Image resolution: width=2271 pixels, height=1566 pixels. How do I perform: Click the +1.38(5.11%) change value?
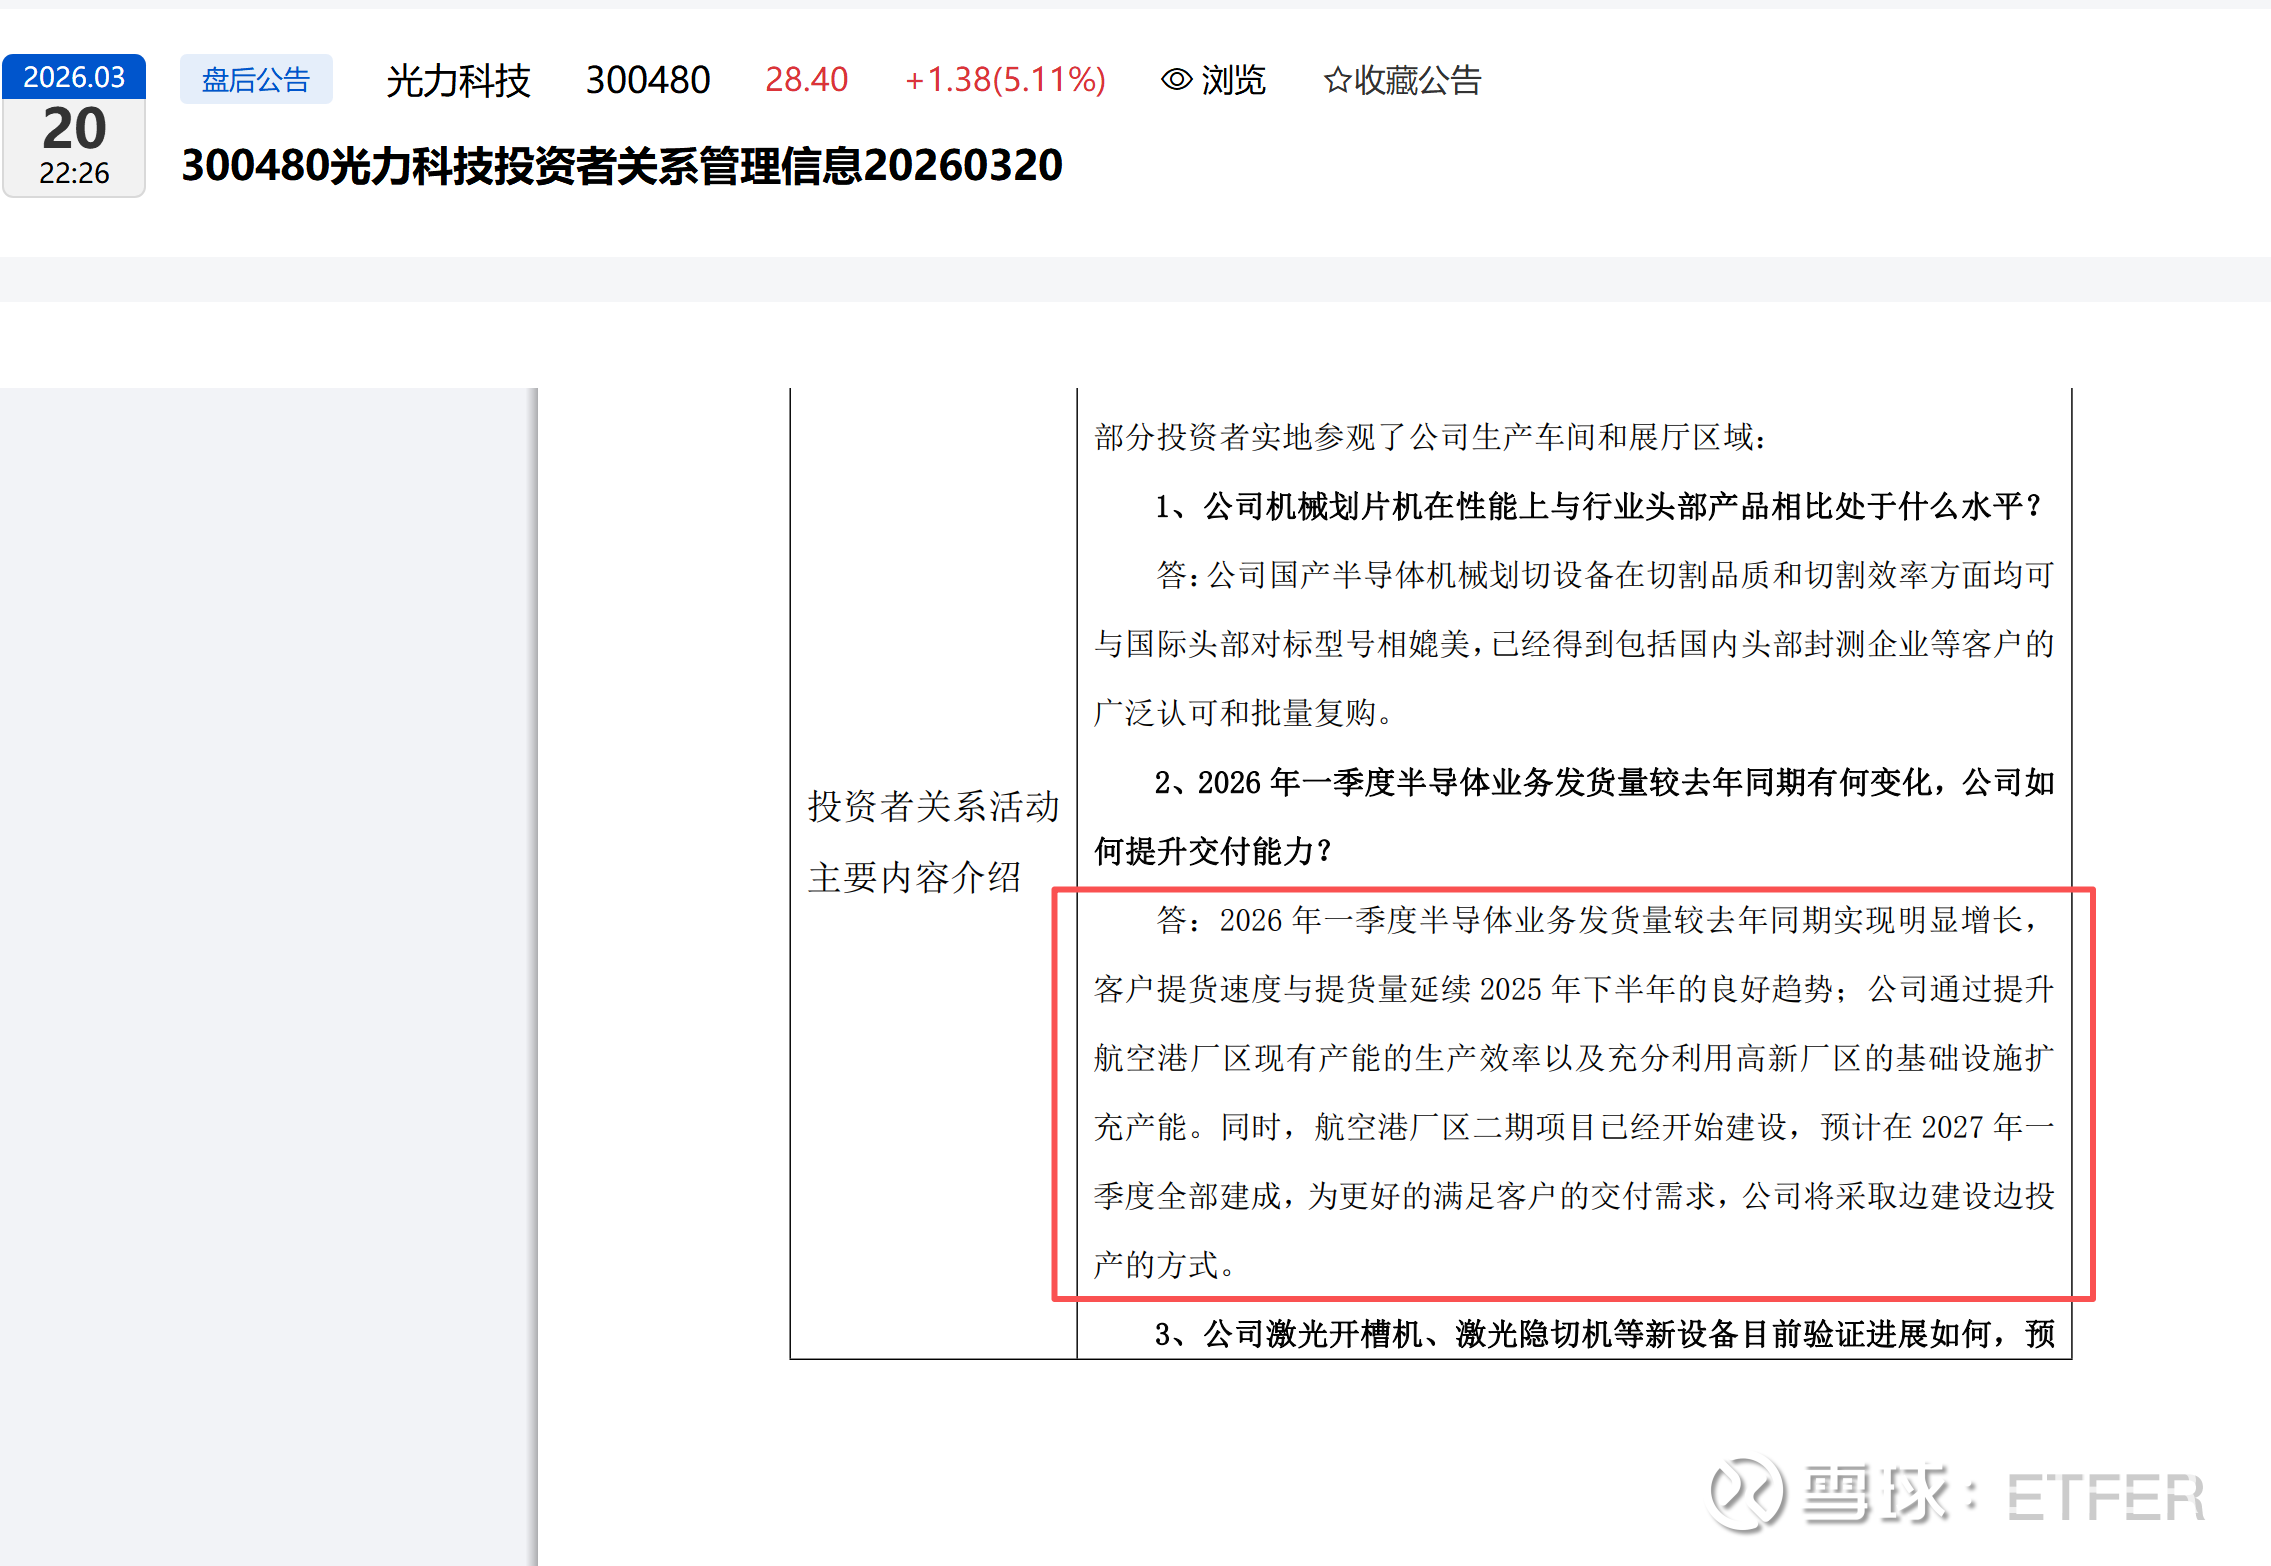tap(1004, 79)
